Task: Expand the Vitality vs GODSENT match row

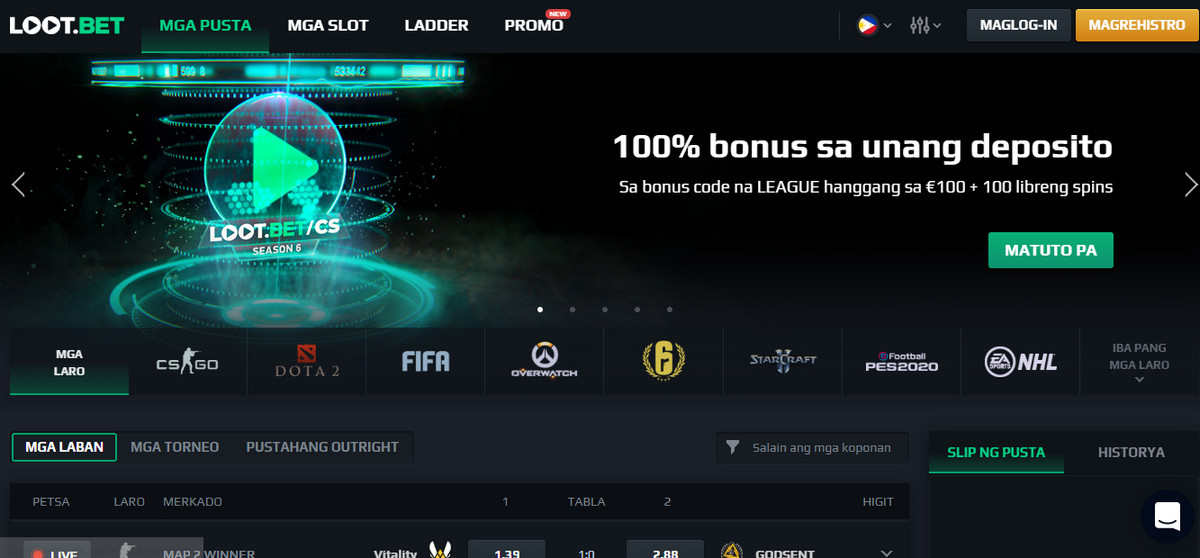Action: click(x=885, y=553)
